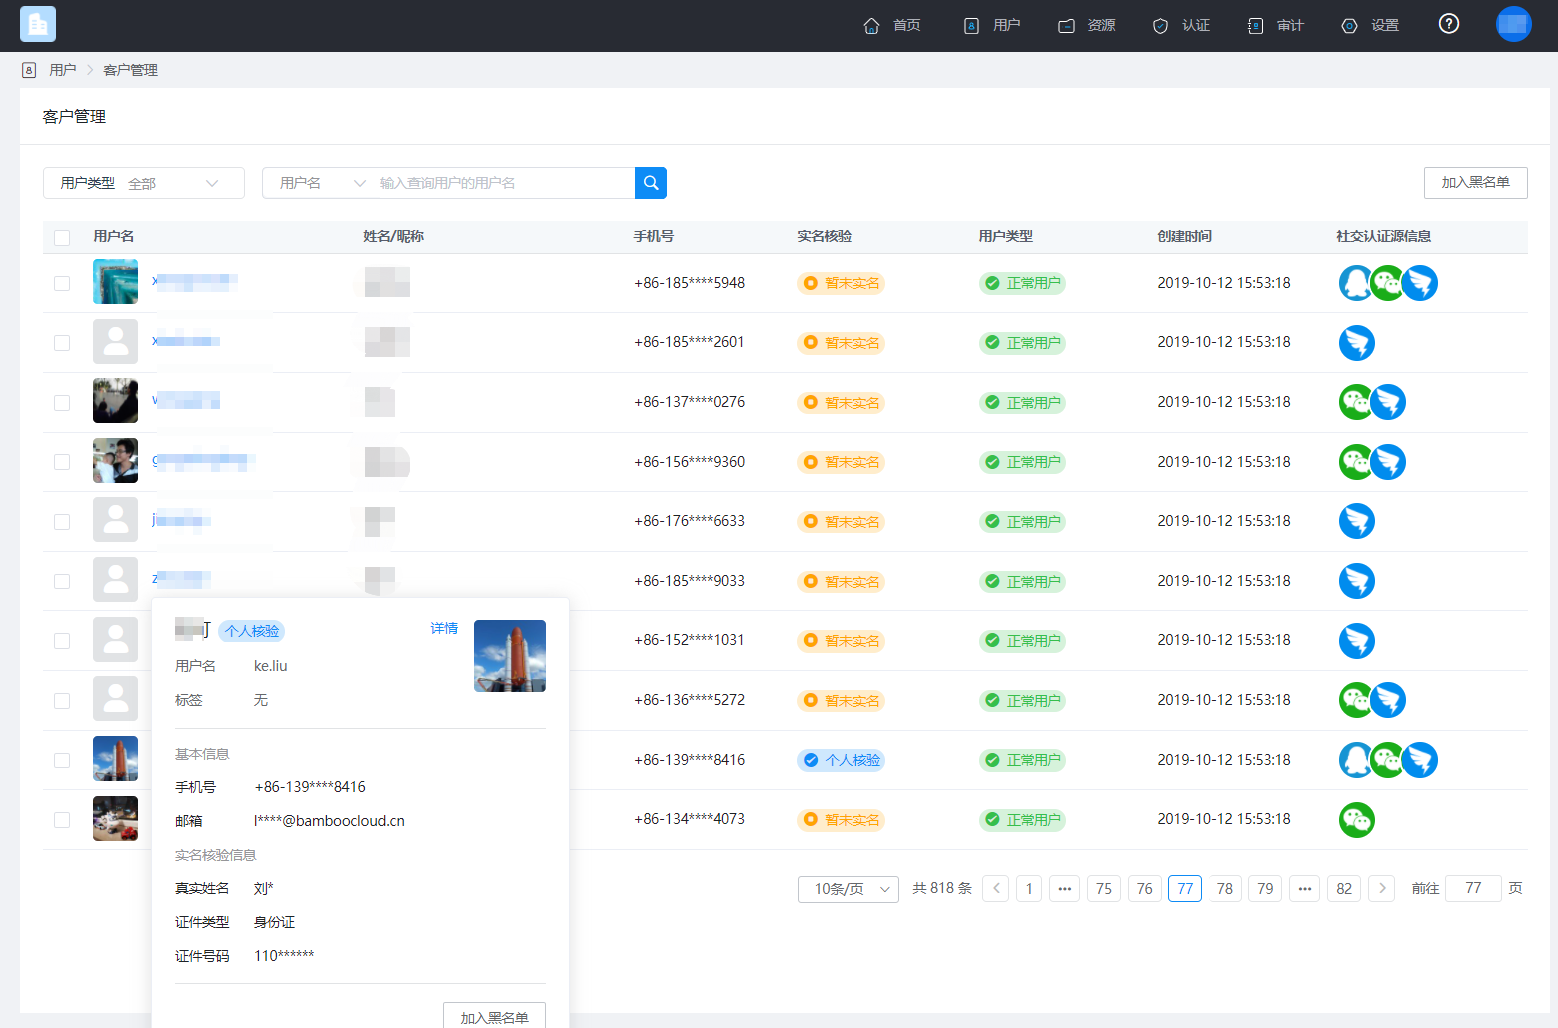Click QQ icon in the 5948 row
Image resolution: width=1558 pixels, height=1028 pixels.
click(x=1356, y=283)
